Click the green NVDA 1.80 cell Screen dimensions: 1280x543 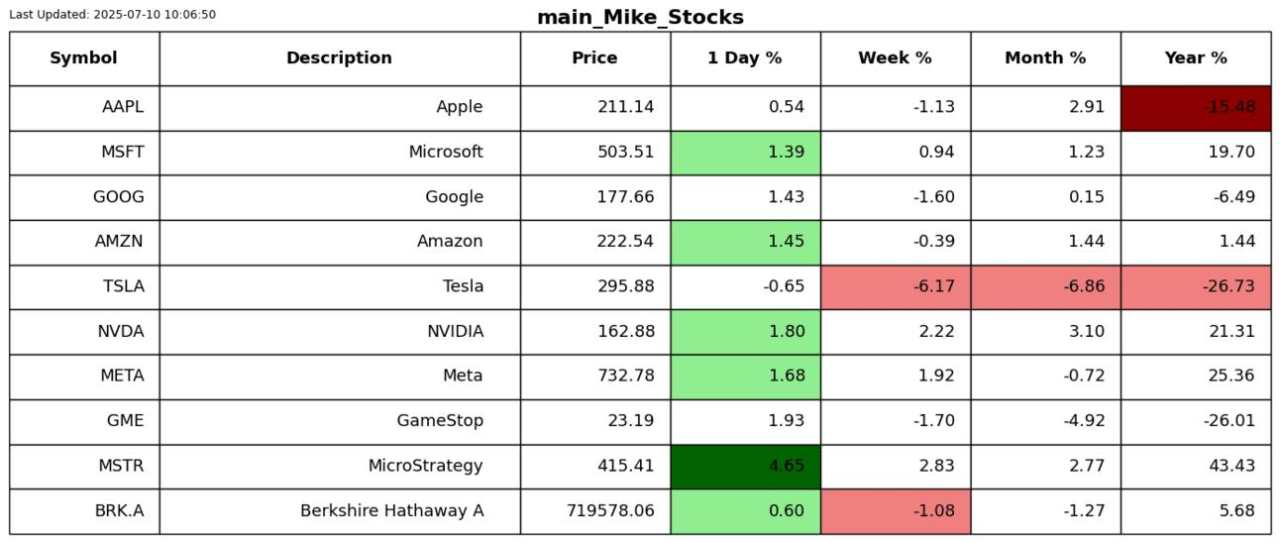pos(745,332)
